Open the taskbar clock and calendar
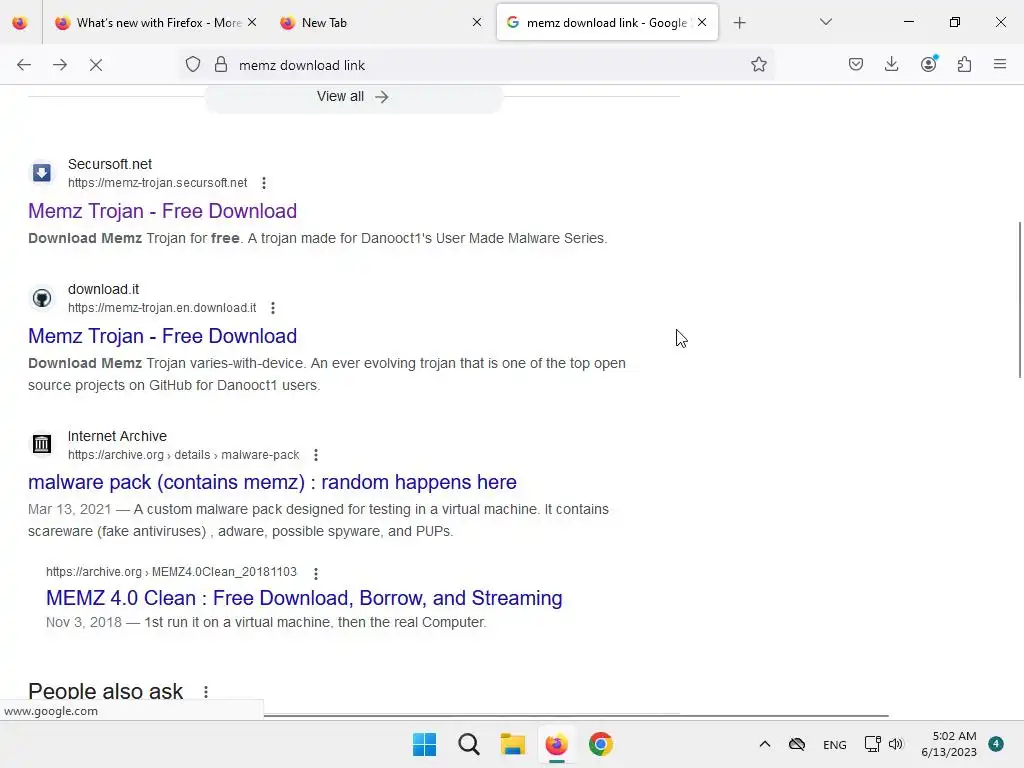 point(949,744)
